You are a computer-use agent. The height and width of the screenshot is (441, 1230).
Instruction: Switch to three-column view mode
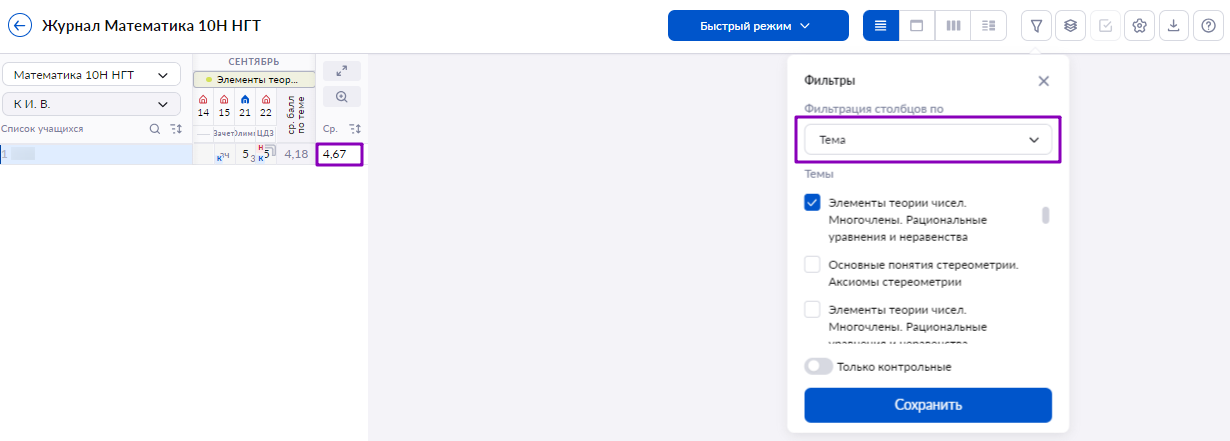[953, 26]
